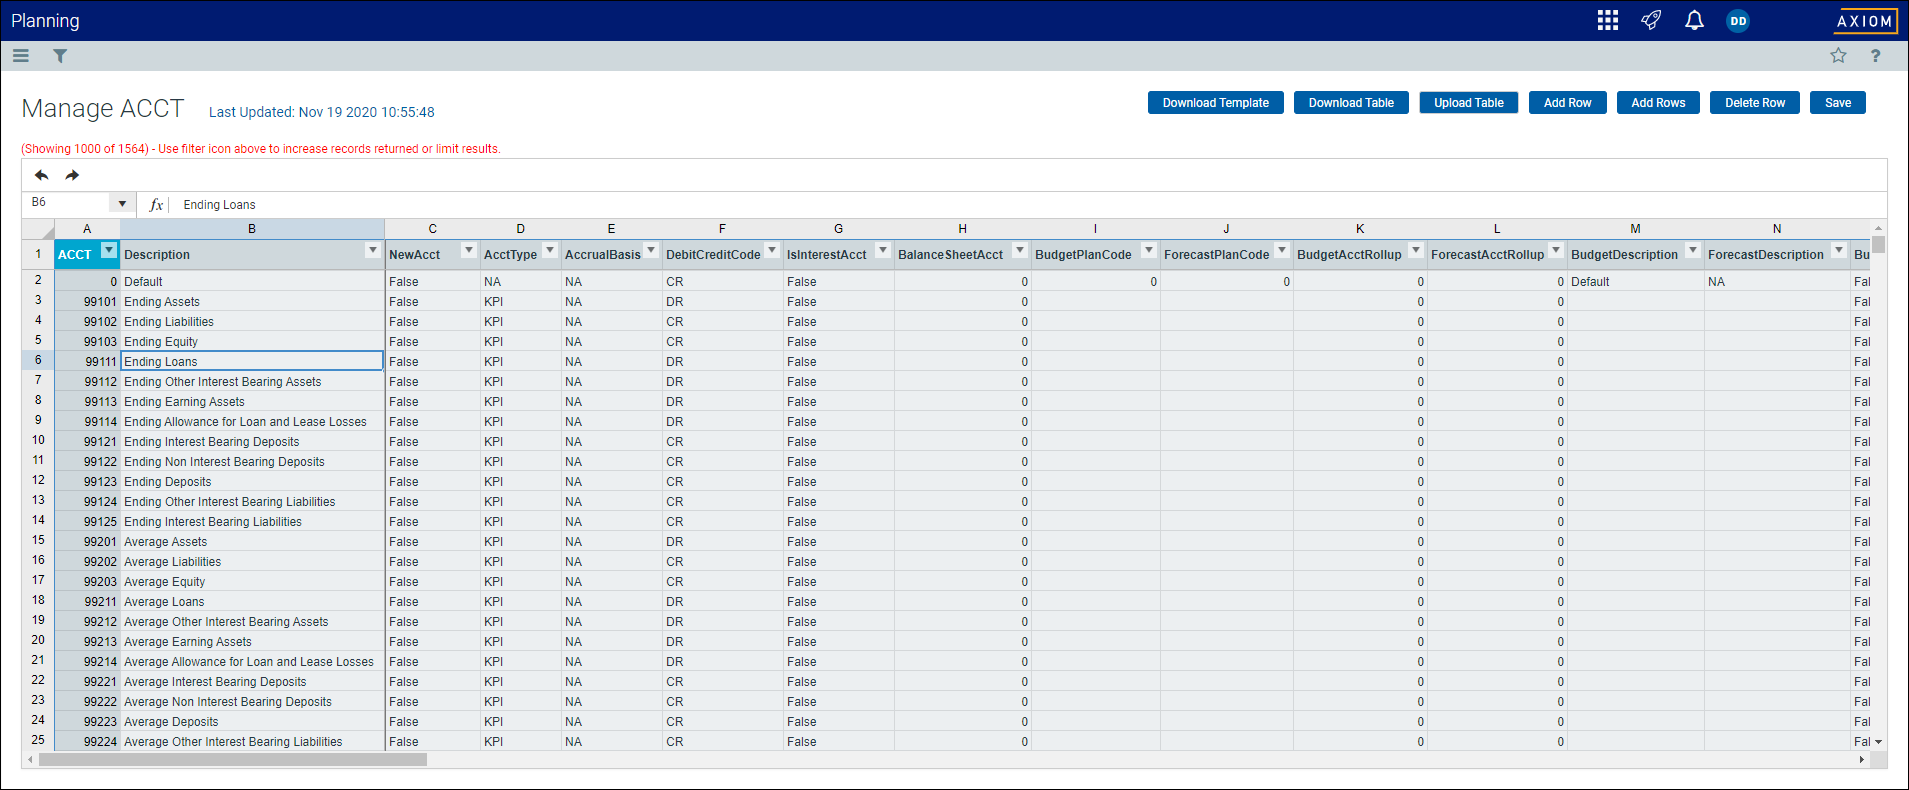Redo last spreadsheet action
The width and height of the screenshot is (1909, 790).
[x=72, y=175]
